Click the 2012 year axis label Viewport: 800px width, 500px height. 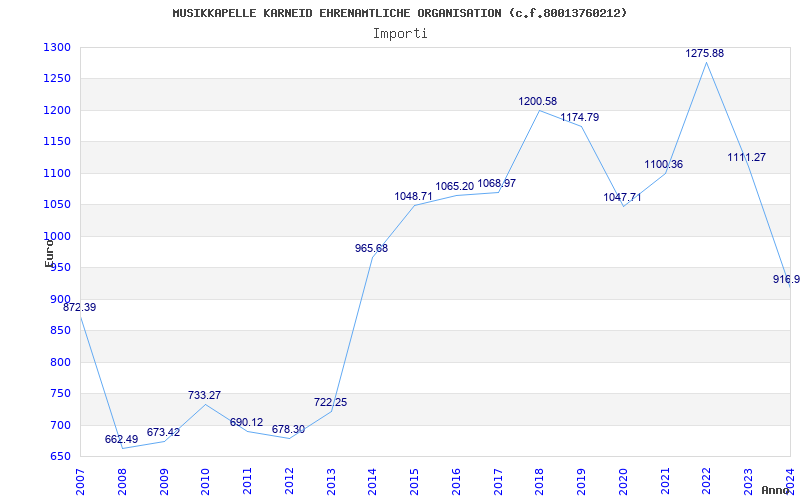[289, 483]
